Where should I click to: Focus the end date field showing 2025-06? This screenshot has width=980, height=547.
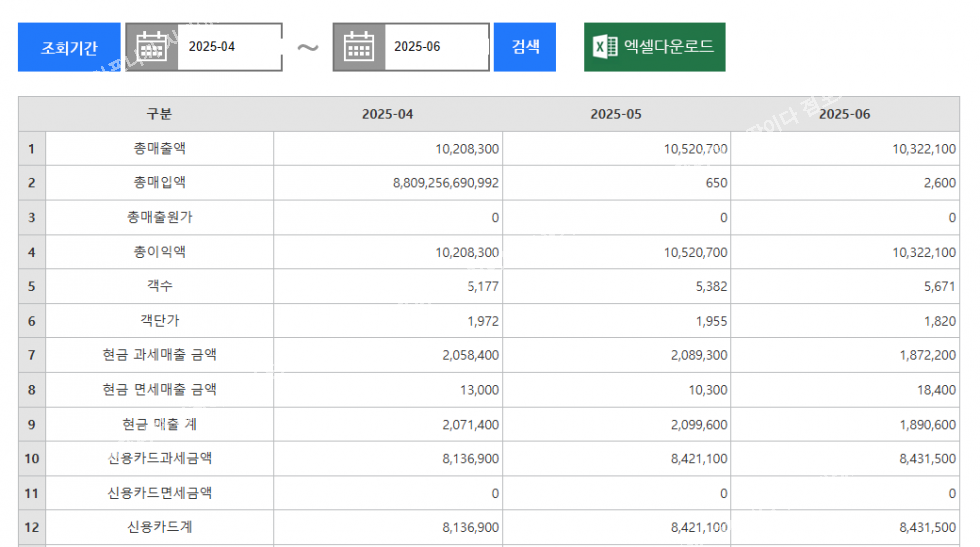coord(436,47)
